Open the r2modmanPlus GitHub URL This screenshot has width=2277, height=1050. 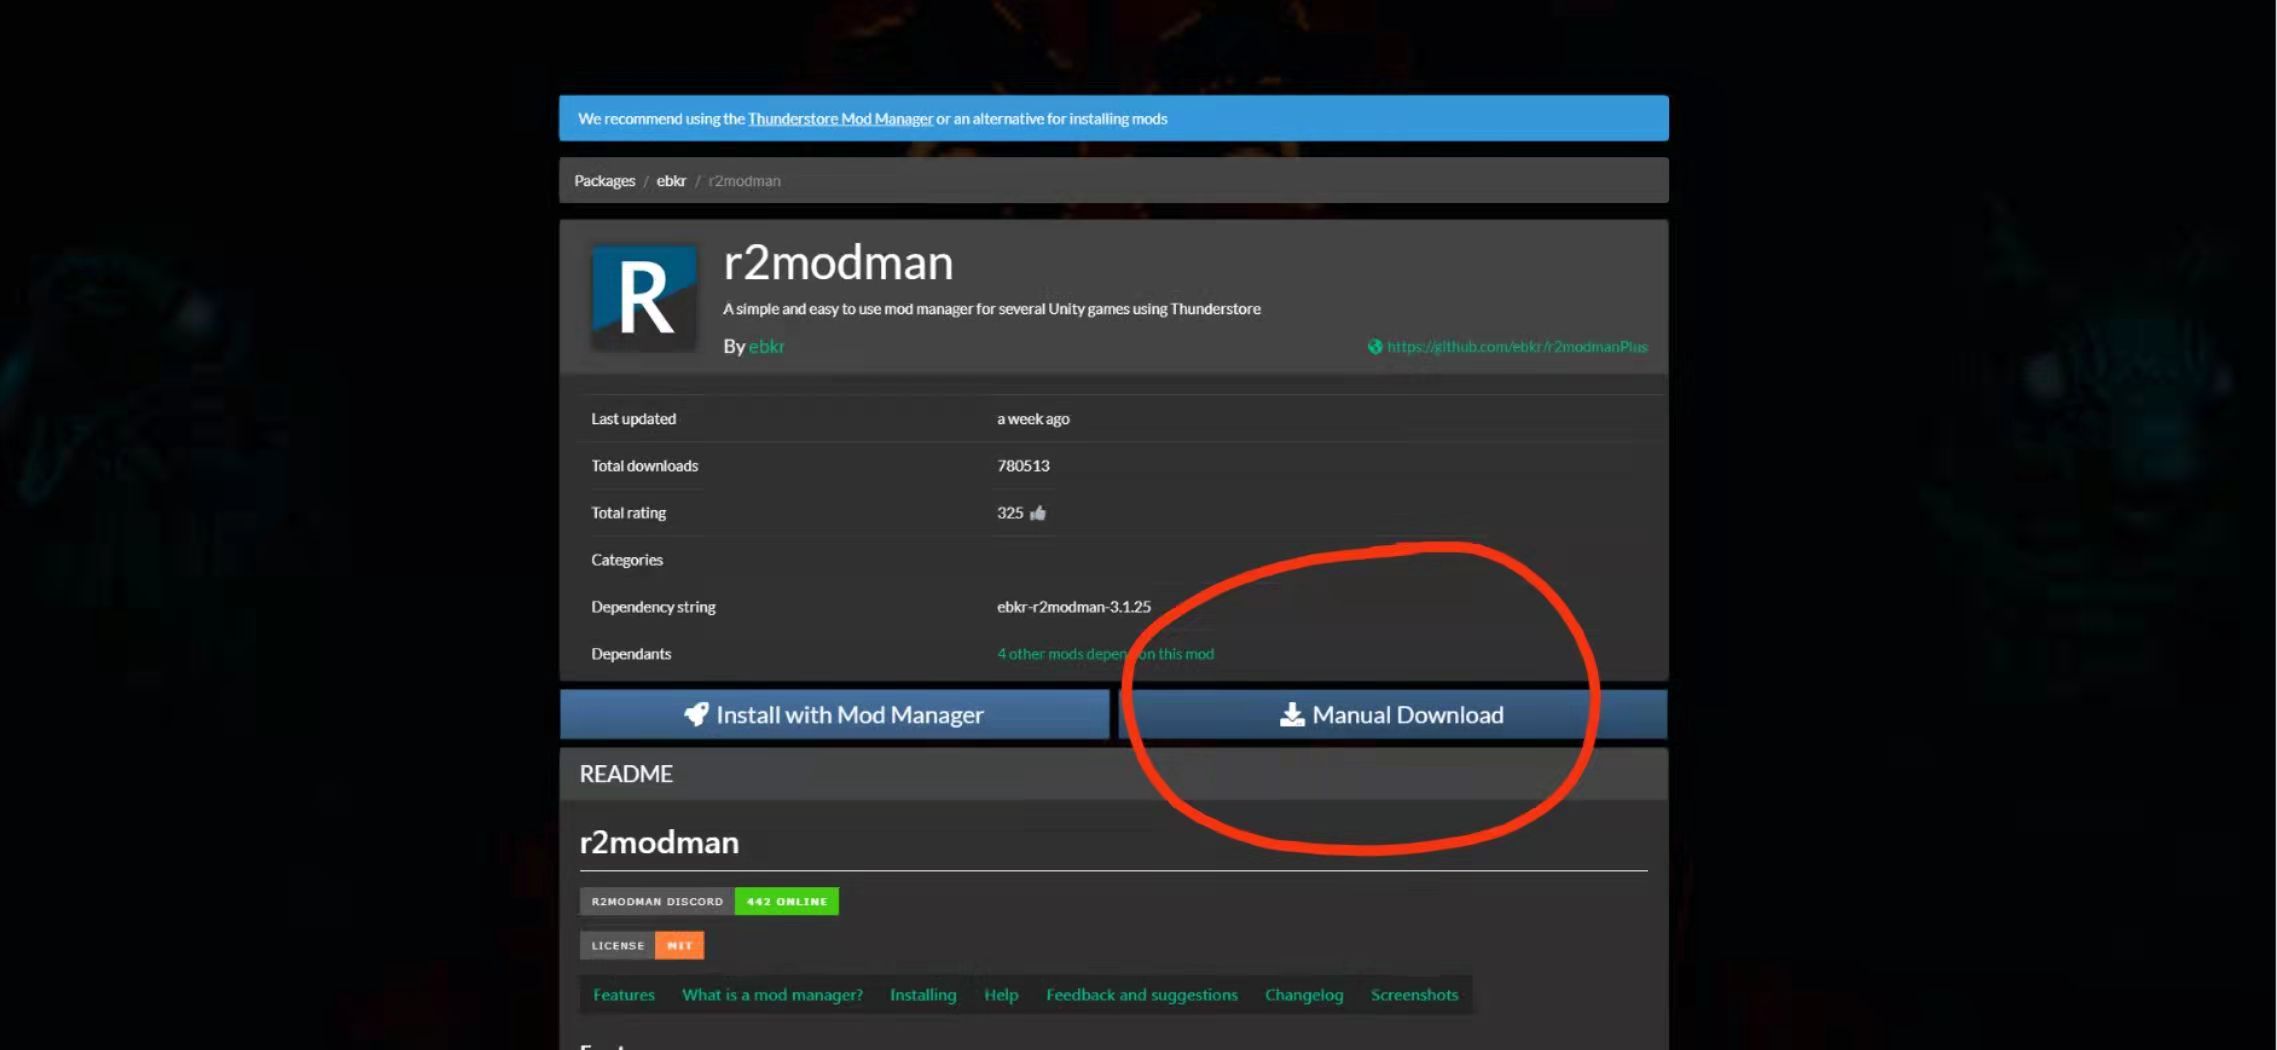1517,347
